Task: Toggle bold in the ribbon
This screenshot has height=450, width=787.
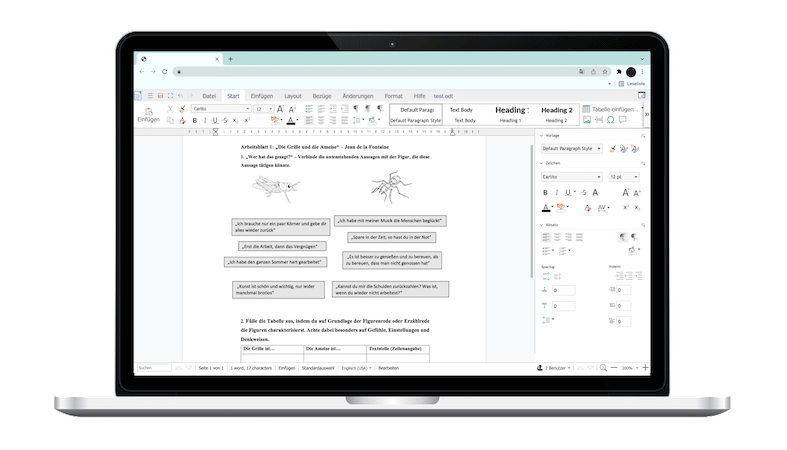Action: (195, 120)
